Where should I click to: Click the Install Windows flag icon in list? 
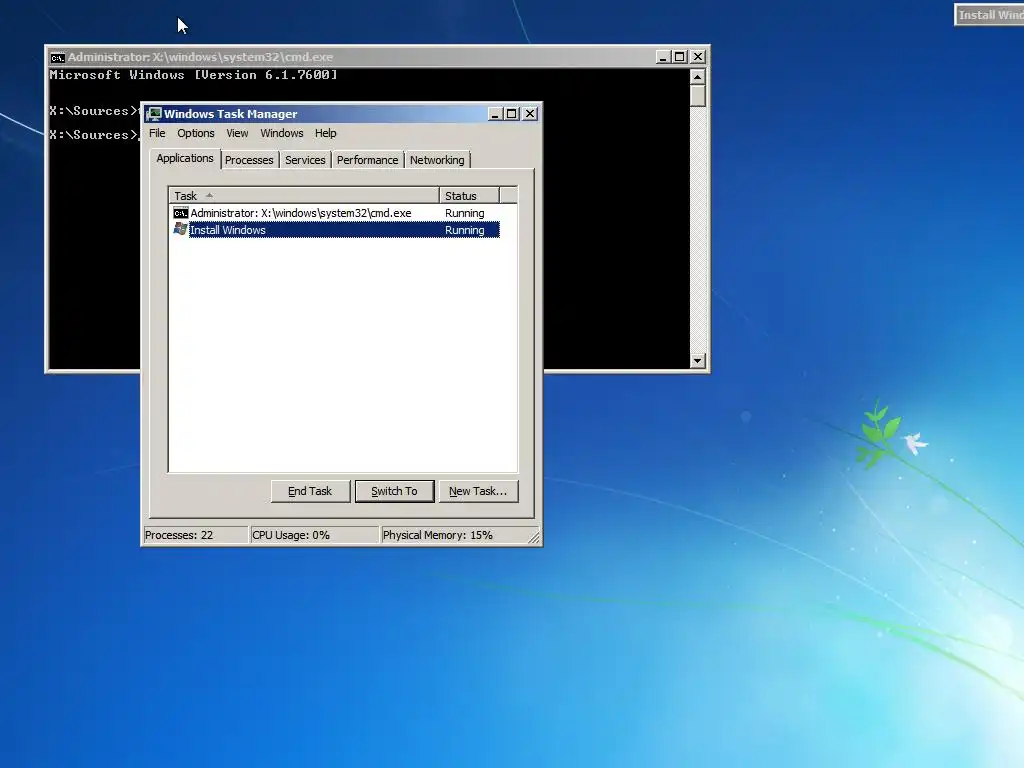[x=180, y=229]
